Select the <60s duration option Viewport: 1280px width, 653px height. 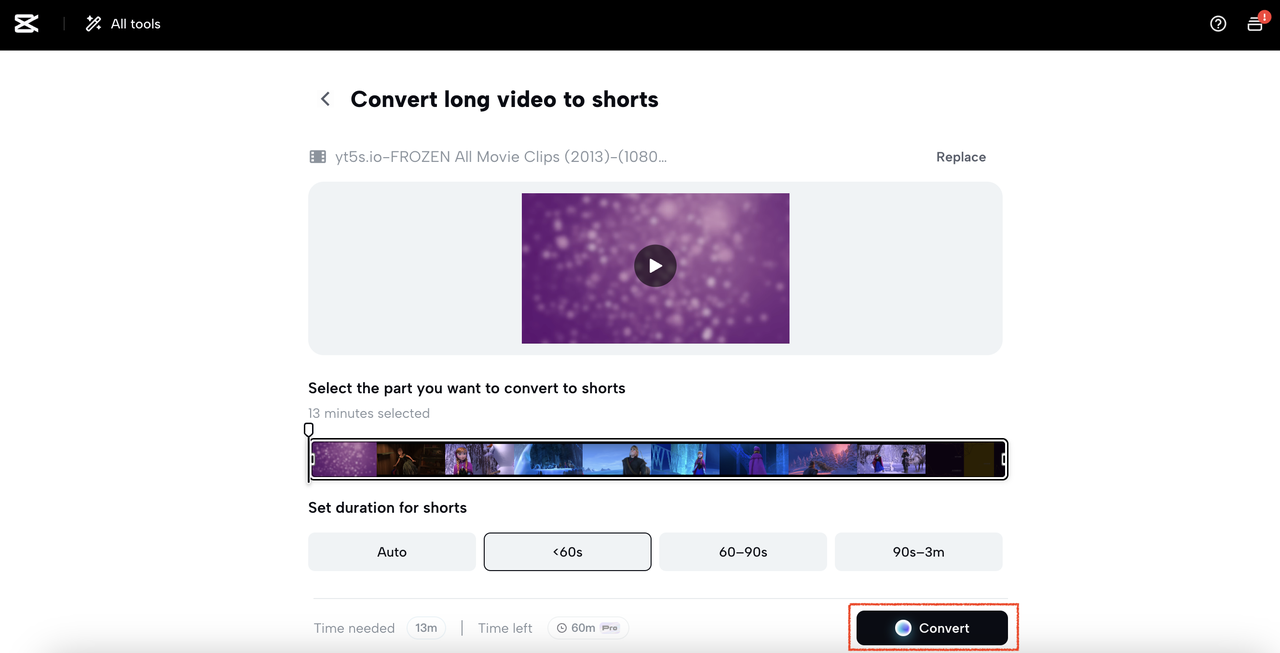coord(568,552)
